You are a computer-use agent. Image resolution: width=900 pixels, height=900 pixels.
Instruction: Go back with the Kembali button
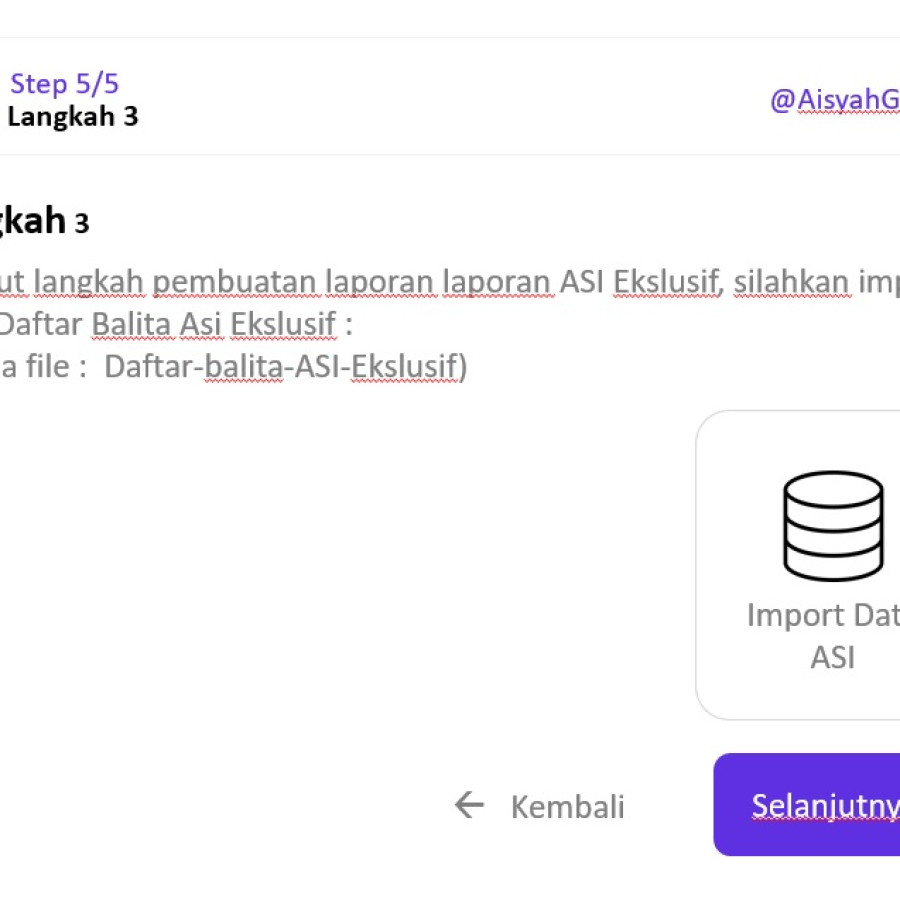click(x=539, y=806)
